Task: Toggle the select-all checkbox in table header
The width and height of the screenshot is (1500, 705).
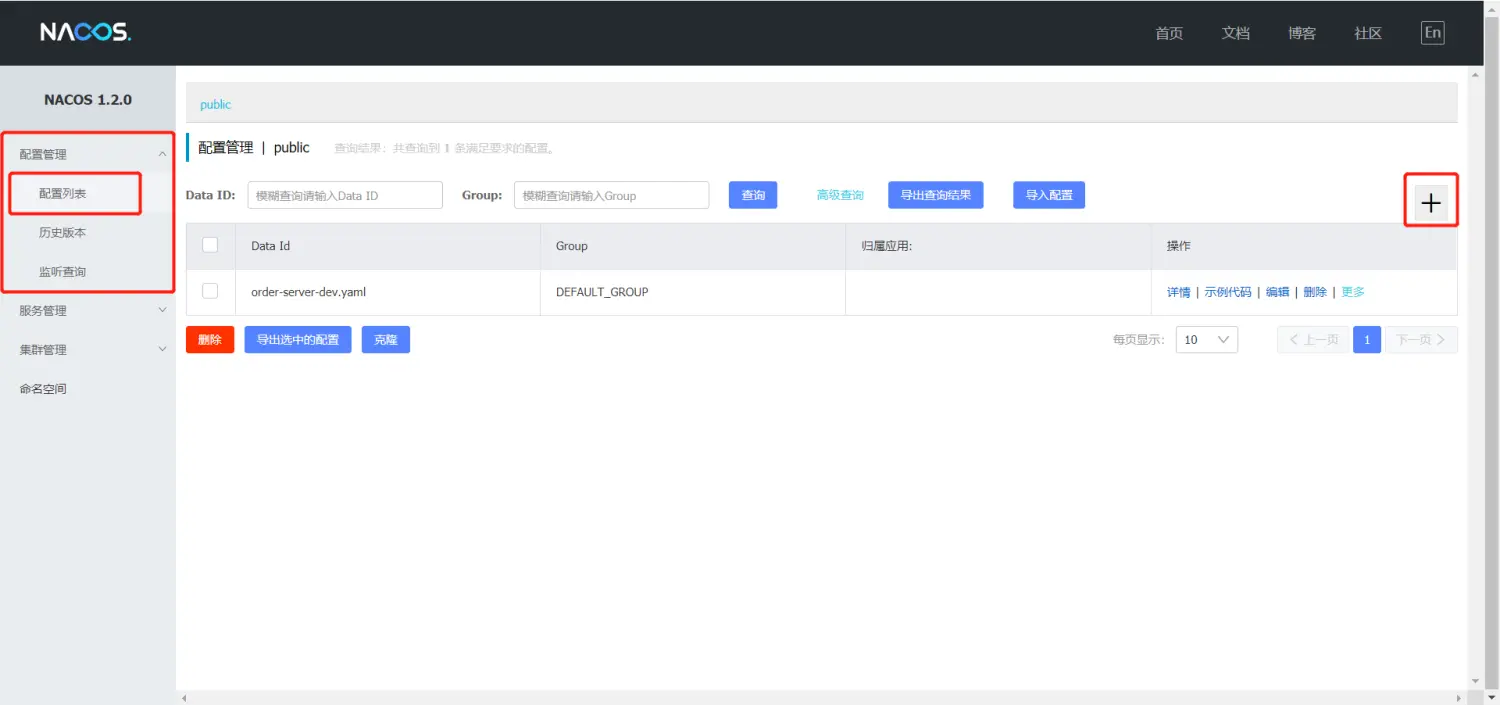Action: (x=210, y=245)
